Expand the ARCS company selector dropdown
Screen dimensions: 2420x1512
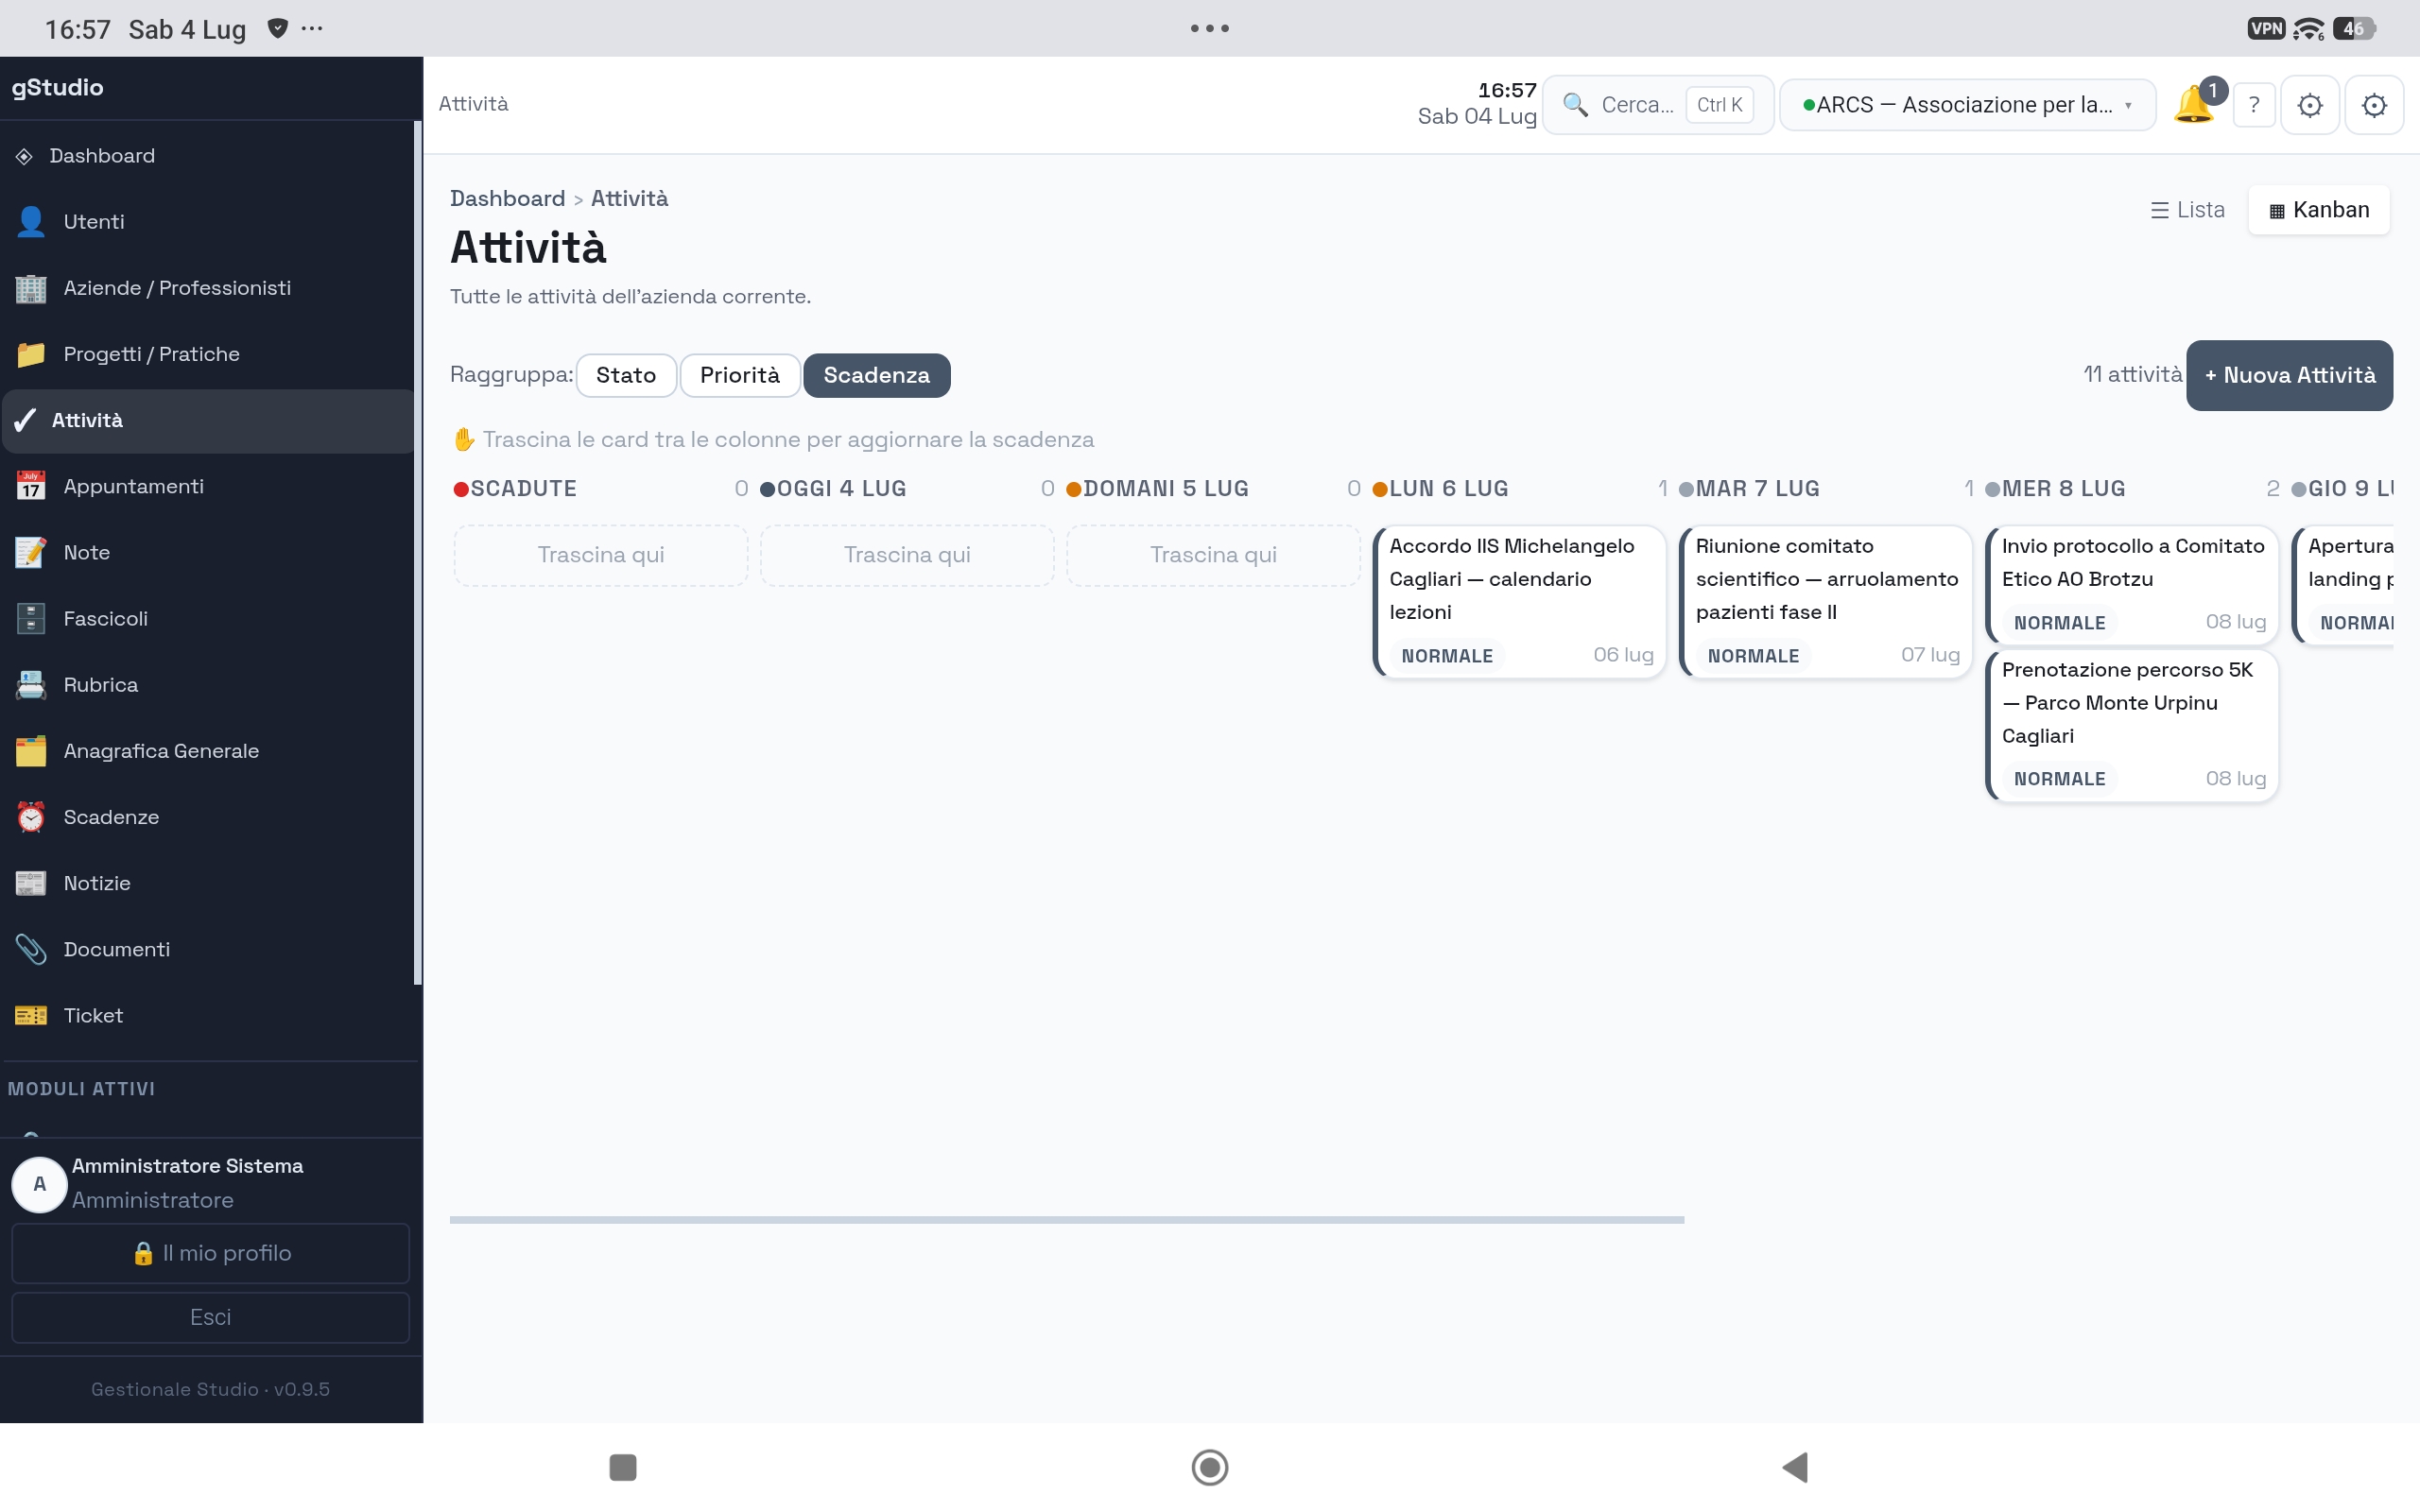pyautogui.click(x=1967, y=105)
